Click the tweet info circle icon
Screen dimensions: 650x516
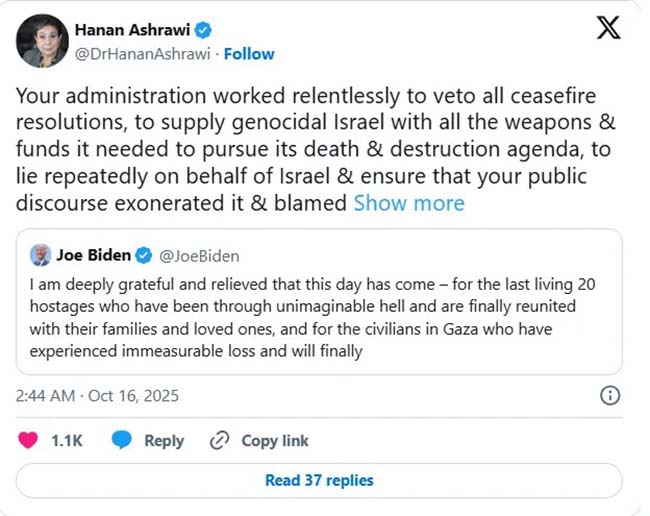(x=609, y=396)
